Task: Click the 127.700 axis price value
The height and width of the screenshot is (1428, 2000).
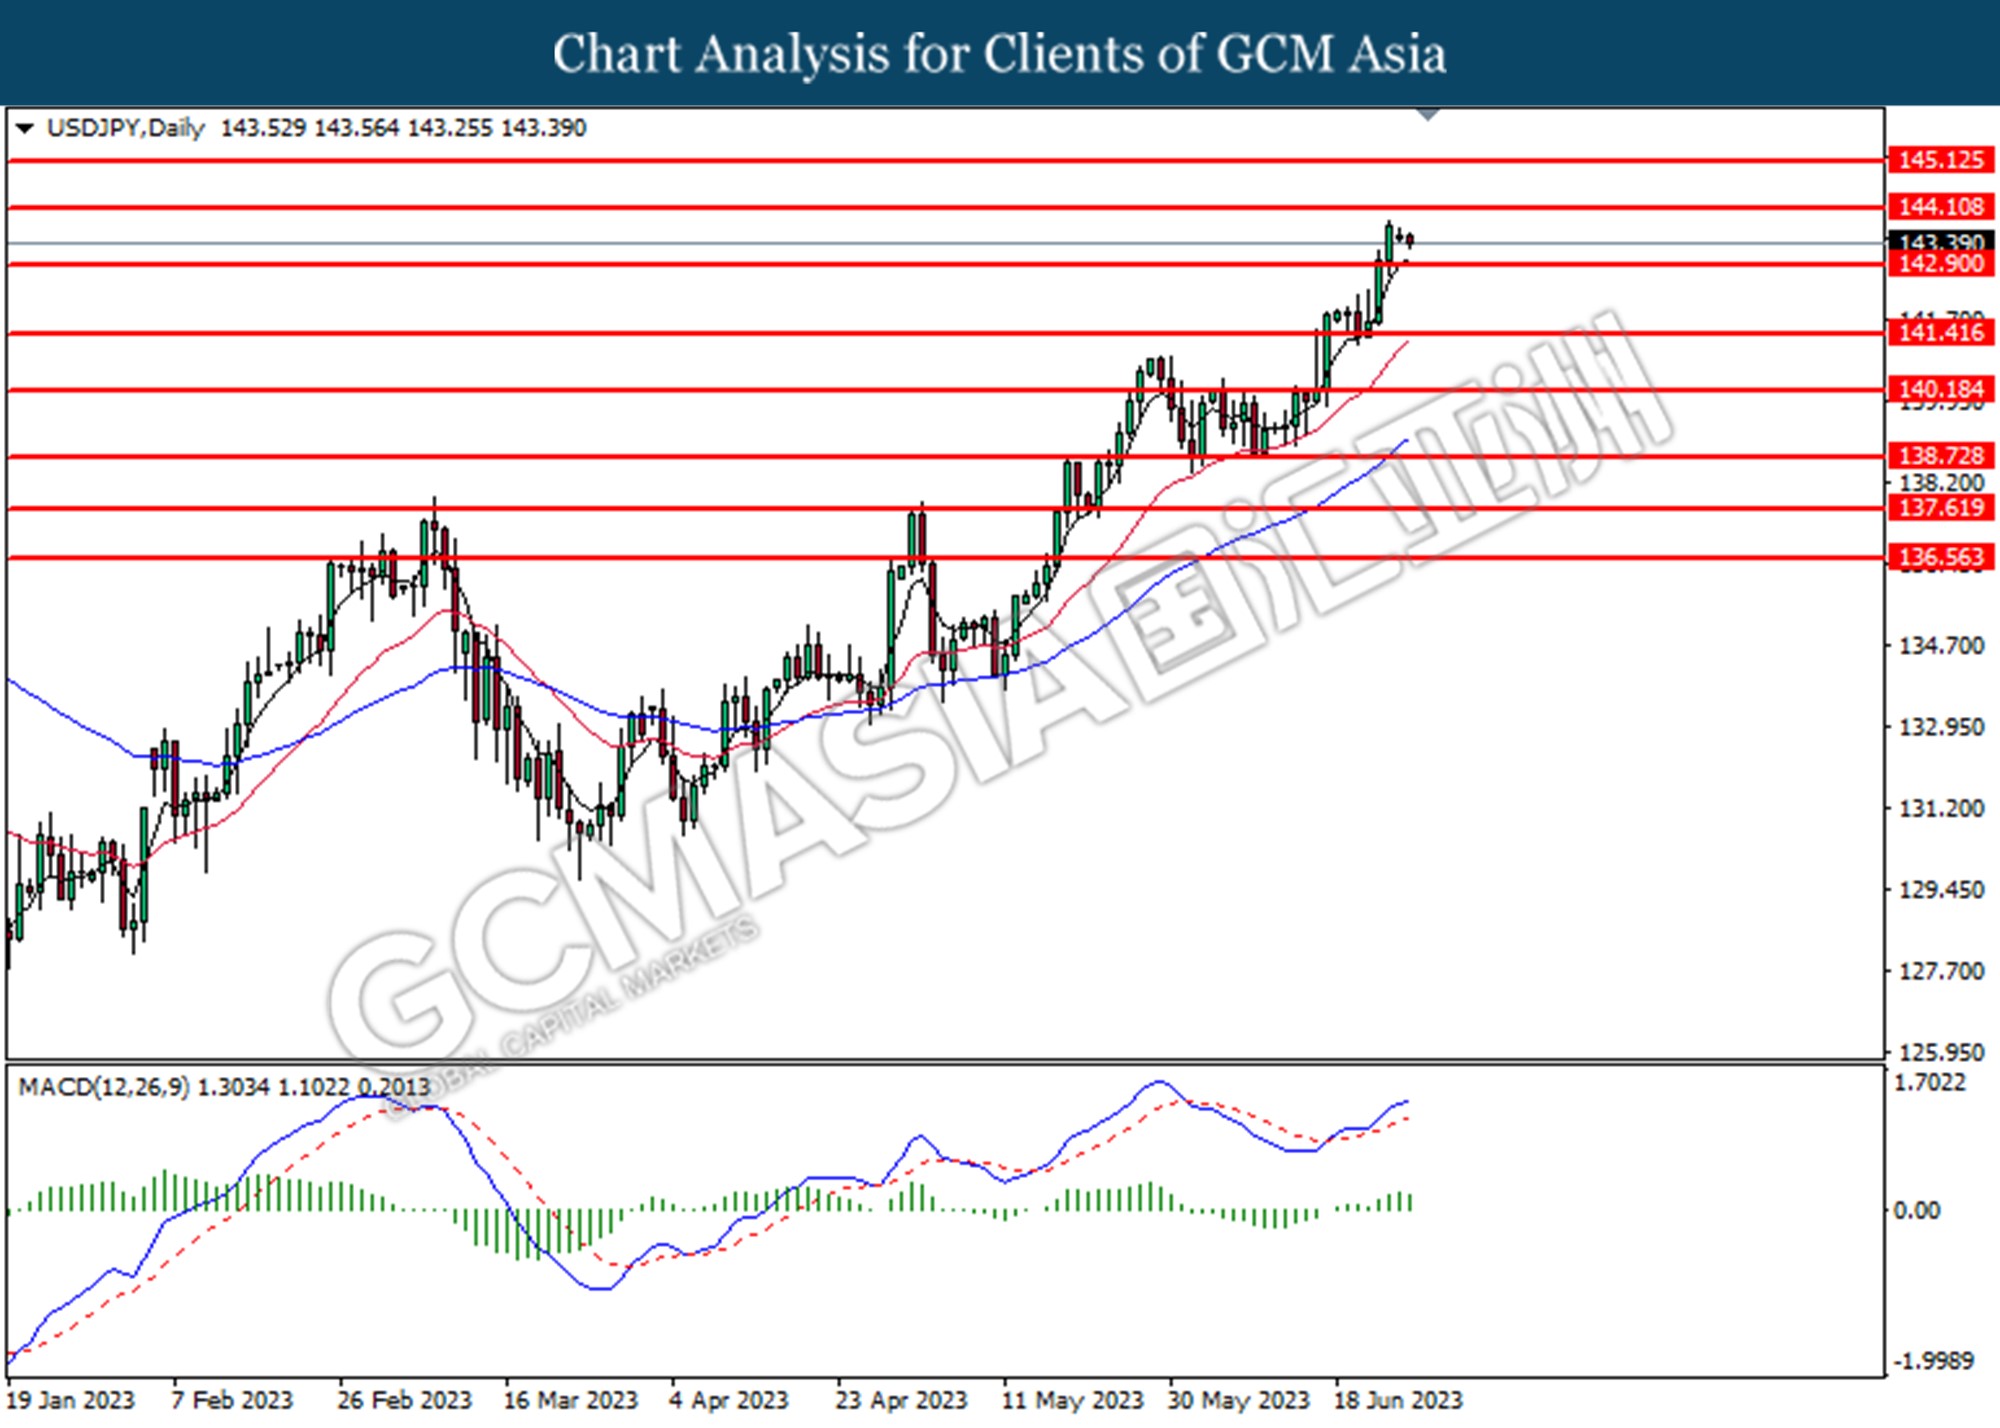Action: (1940, 971)
